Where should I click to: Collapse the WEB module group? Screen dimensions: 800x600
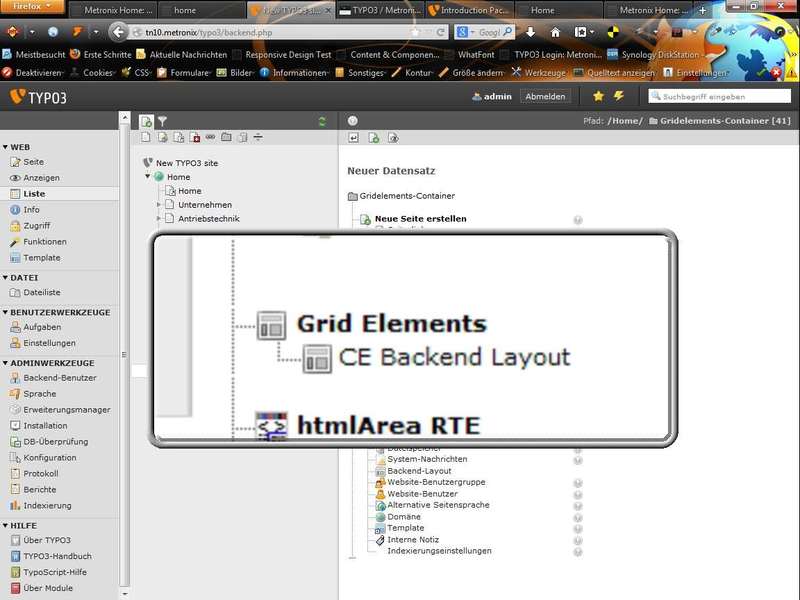tap(5, 147)
